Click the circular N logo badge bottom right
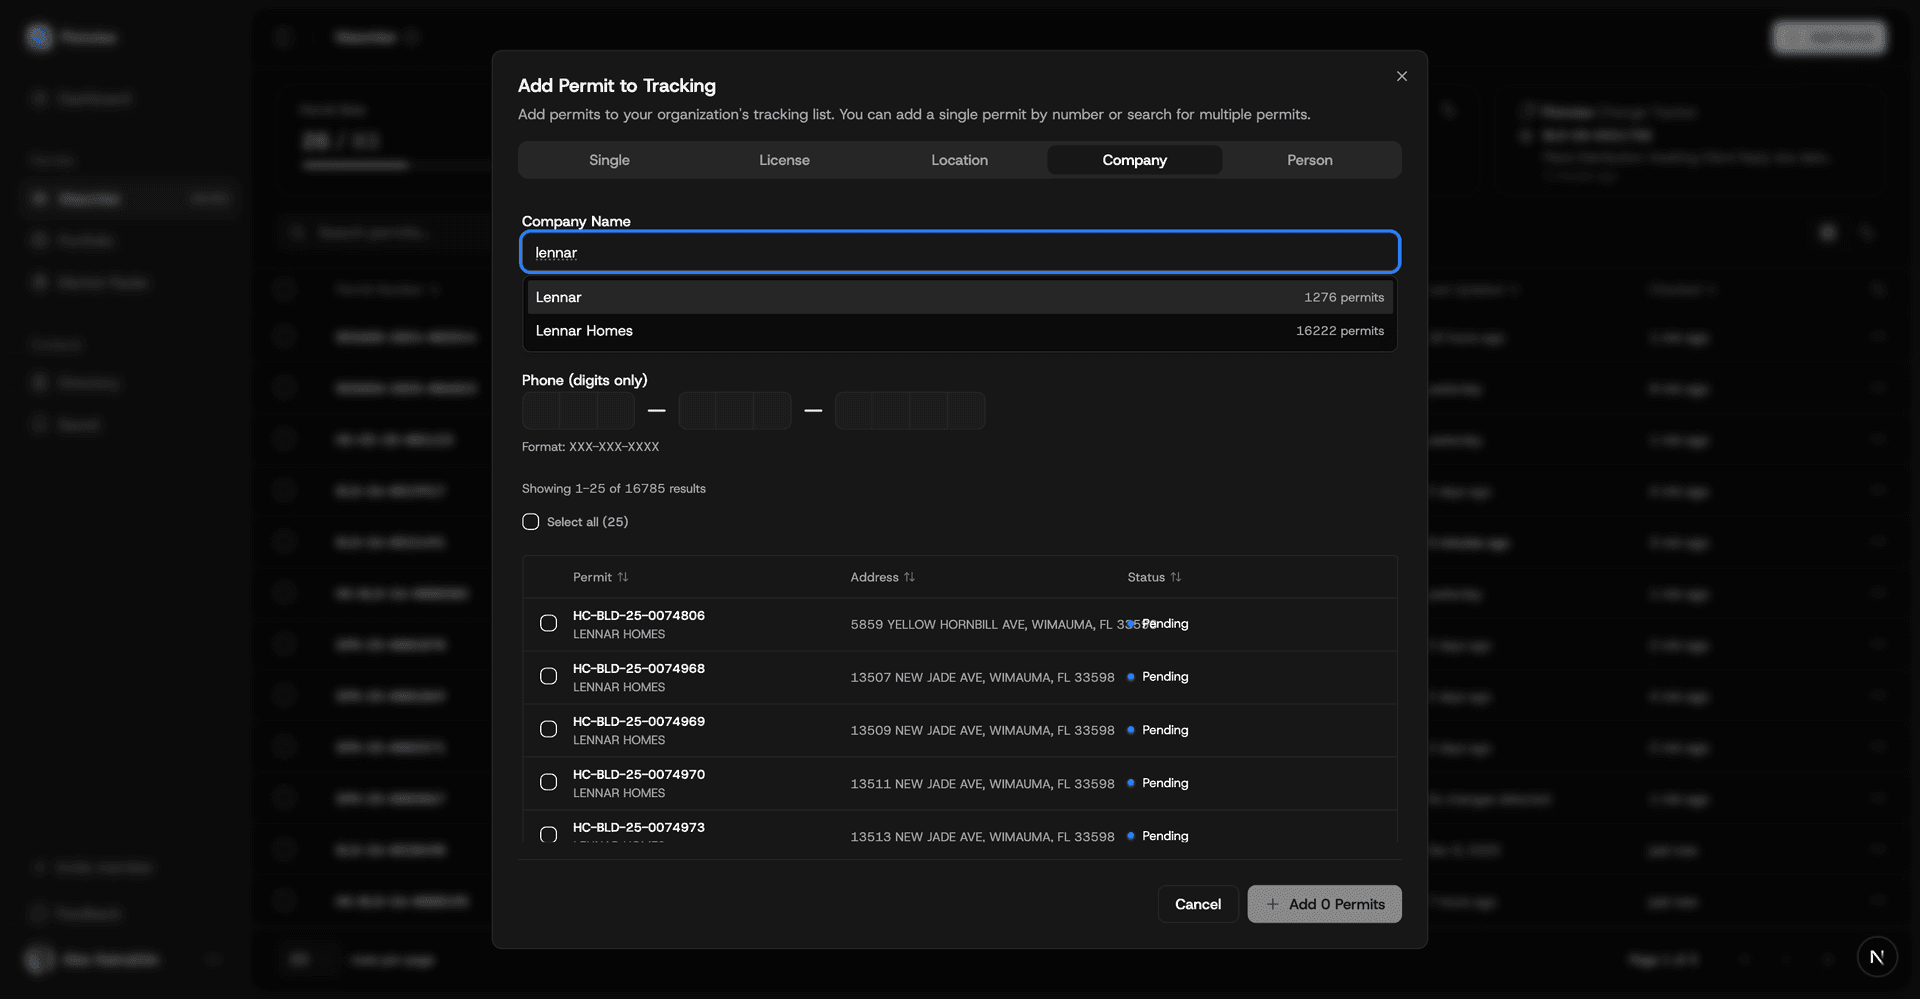The width and height of the screenshot is (1920, 999). pyautogui.click(x=1877, y=957)
